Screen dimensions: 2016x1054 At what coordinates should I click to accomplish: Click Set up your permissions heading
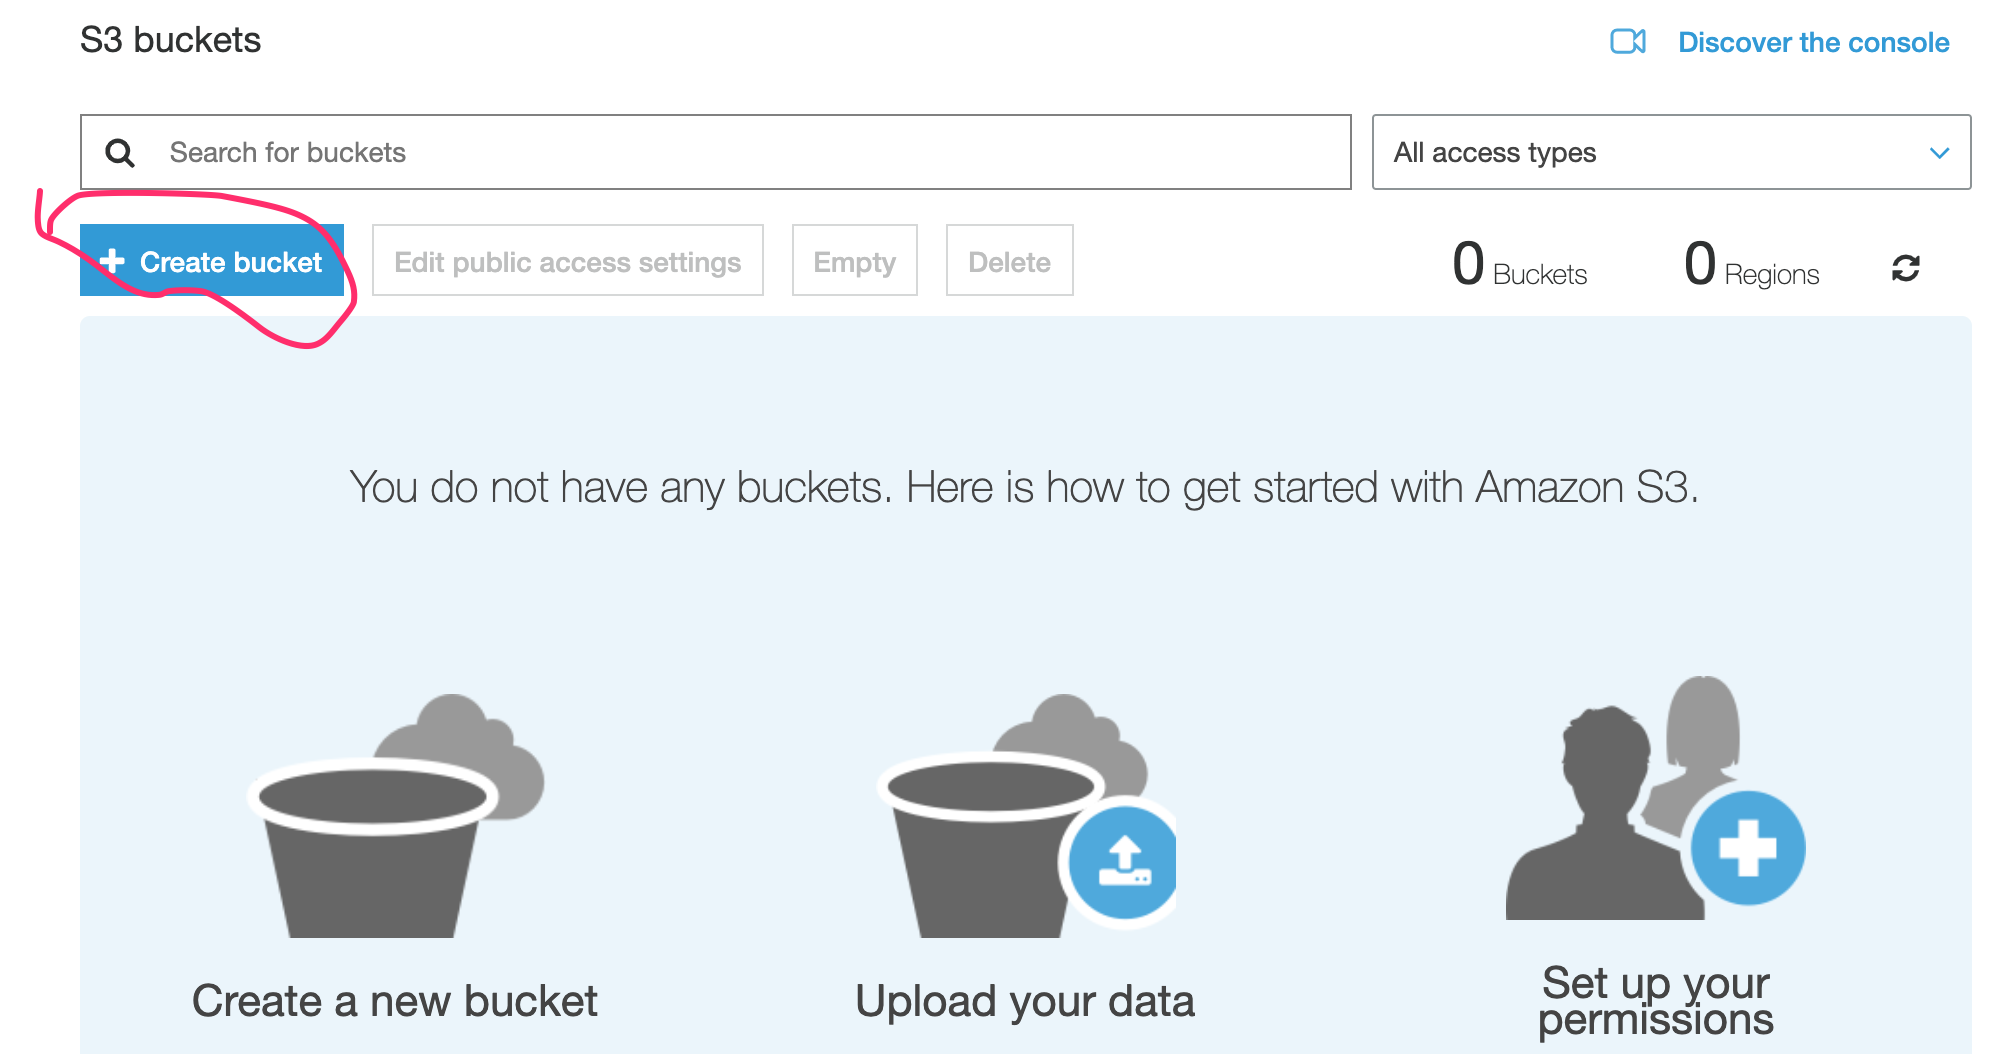1656,1001
